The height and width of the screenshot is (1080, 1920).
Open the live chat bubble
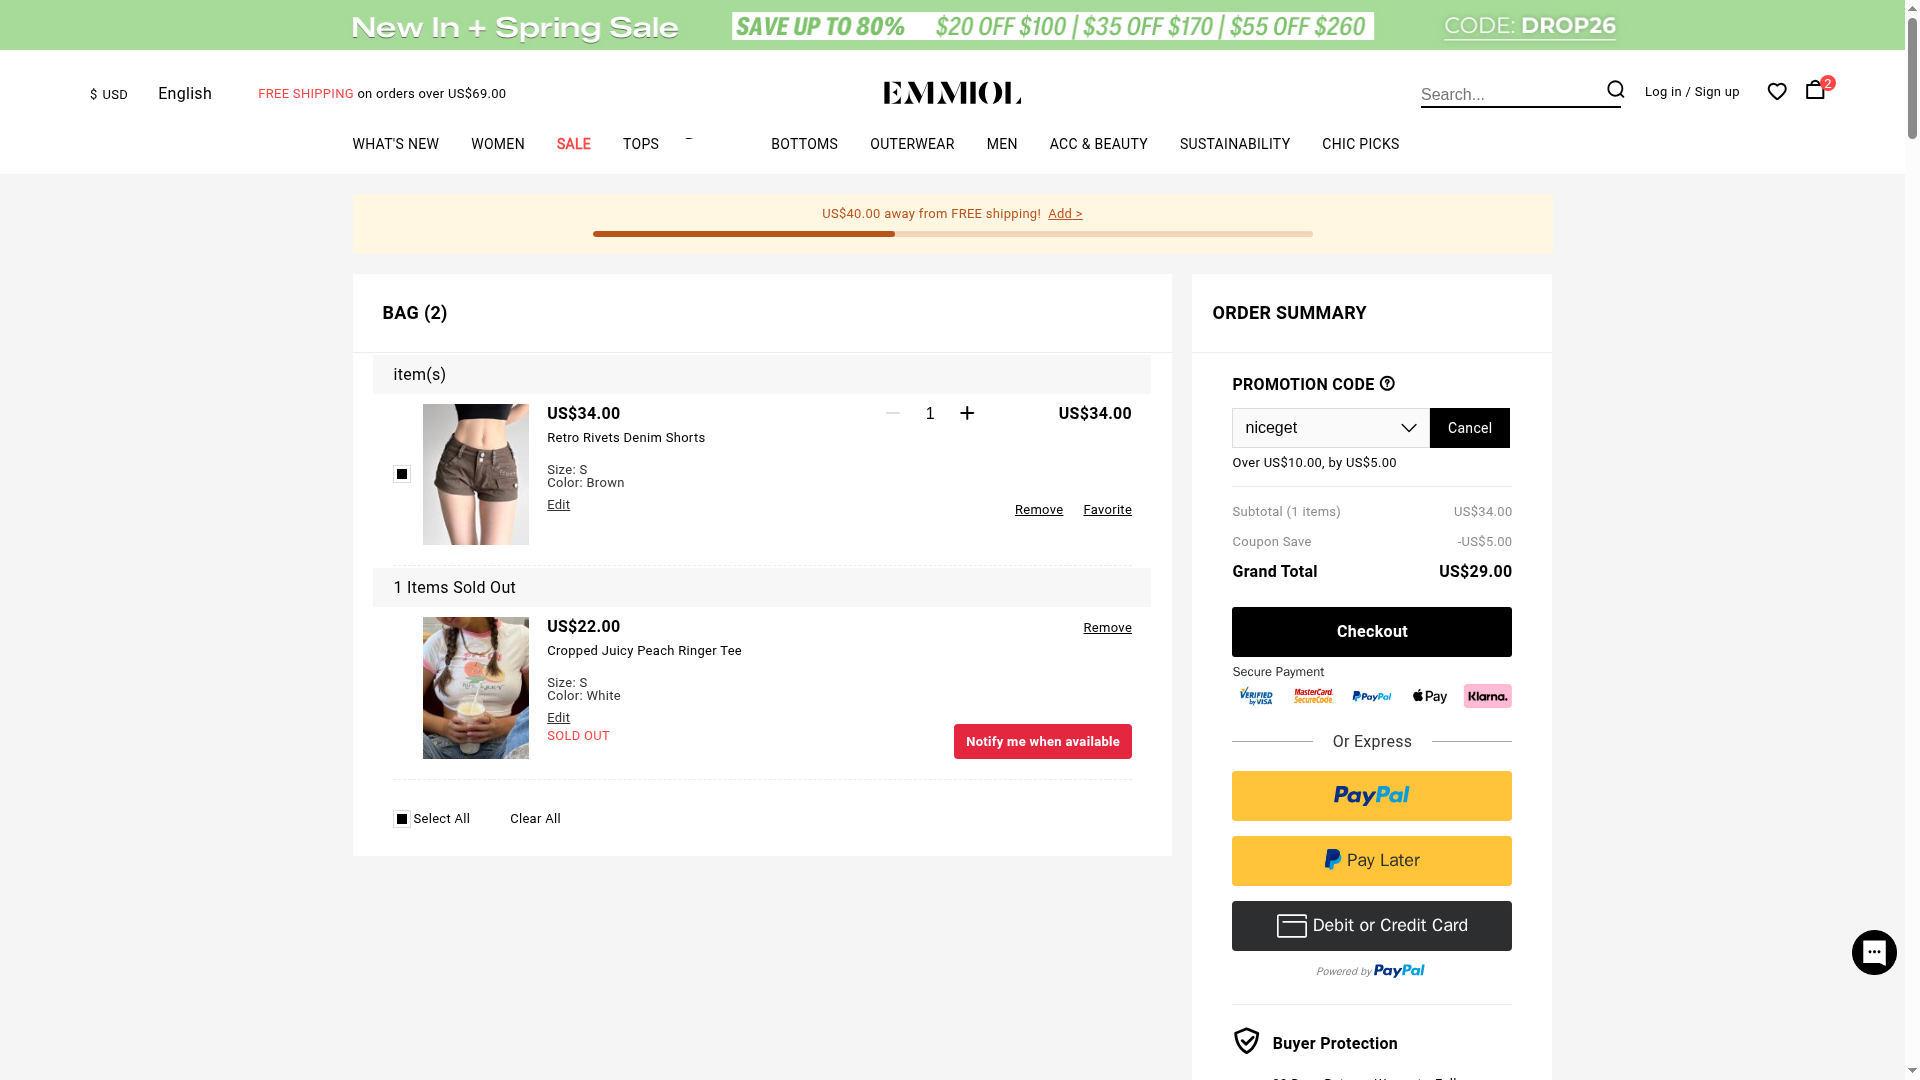[x=1874, y=952]
